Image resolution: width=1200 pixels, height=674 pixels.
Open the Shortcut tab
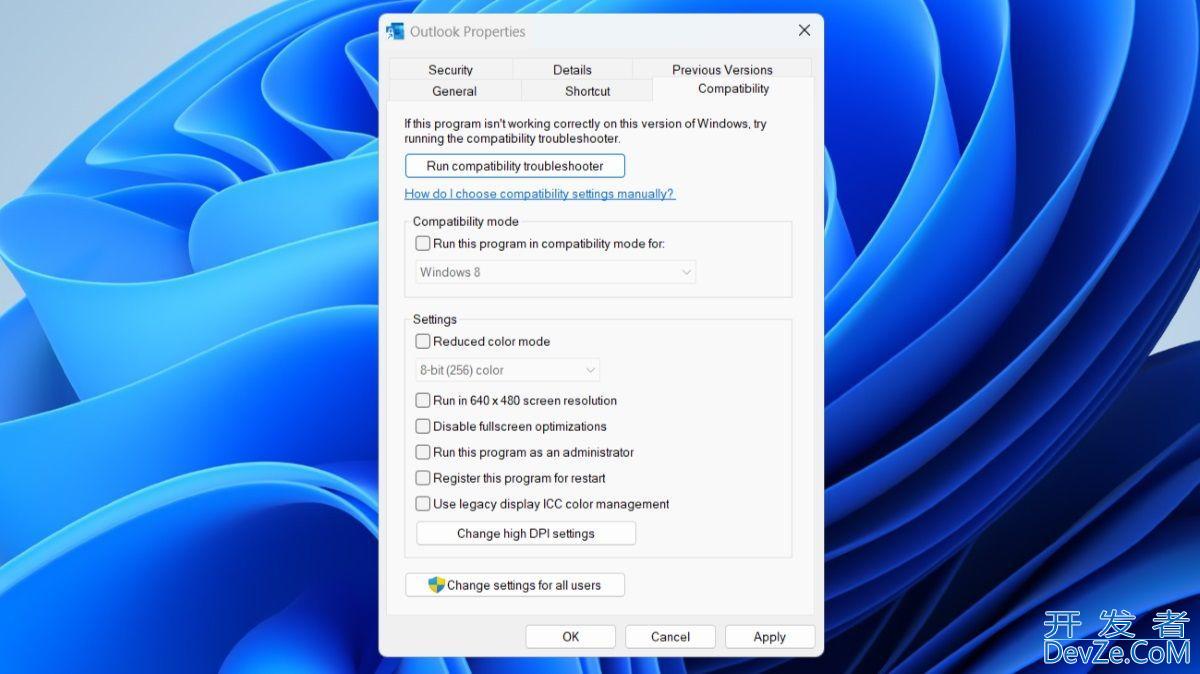tap(587, 91)
